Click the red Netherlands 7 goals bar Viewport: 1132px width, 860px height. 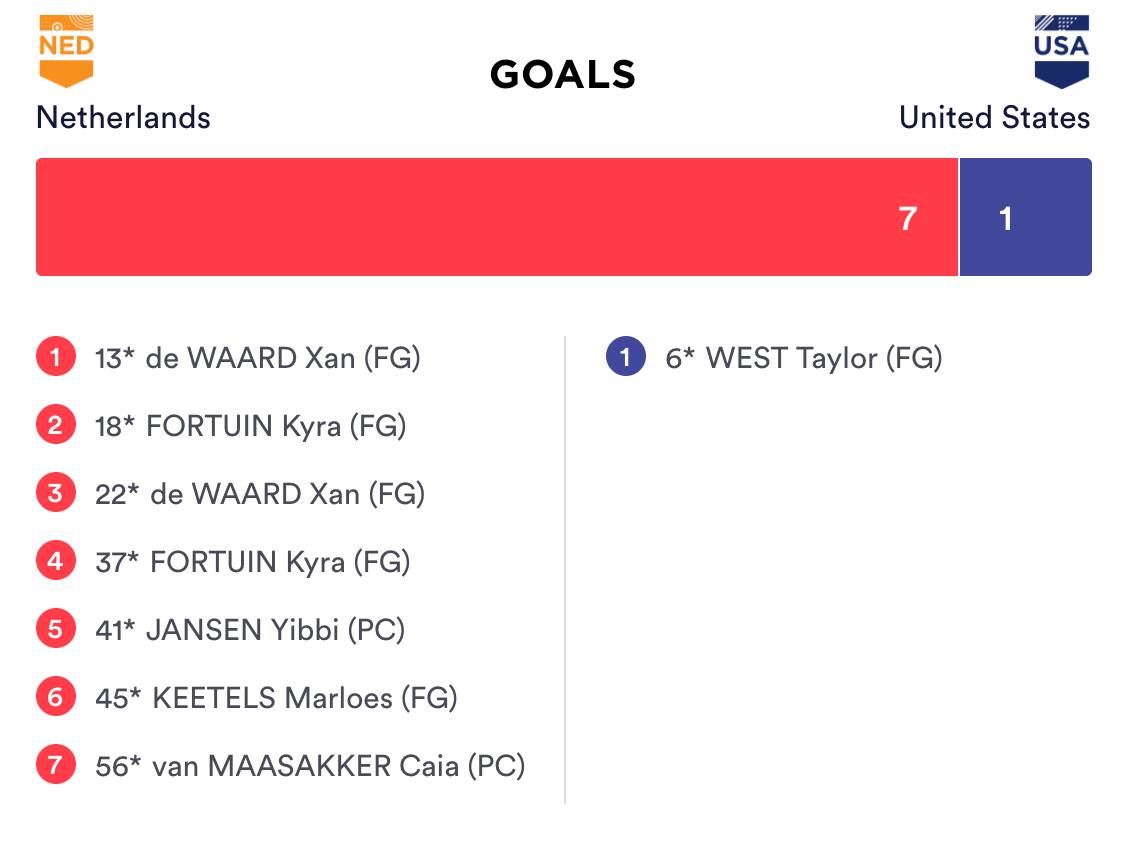[x=497, y=217]
